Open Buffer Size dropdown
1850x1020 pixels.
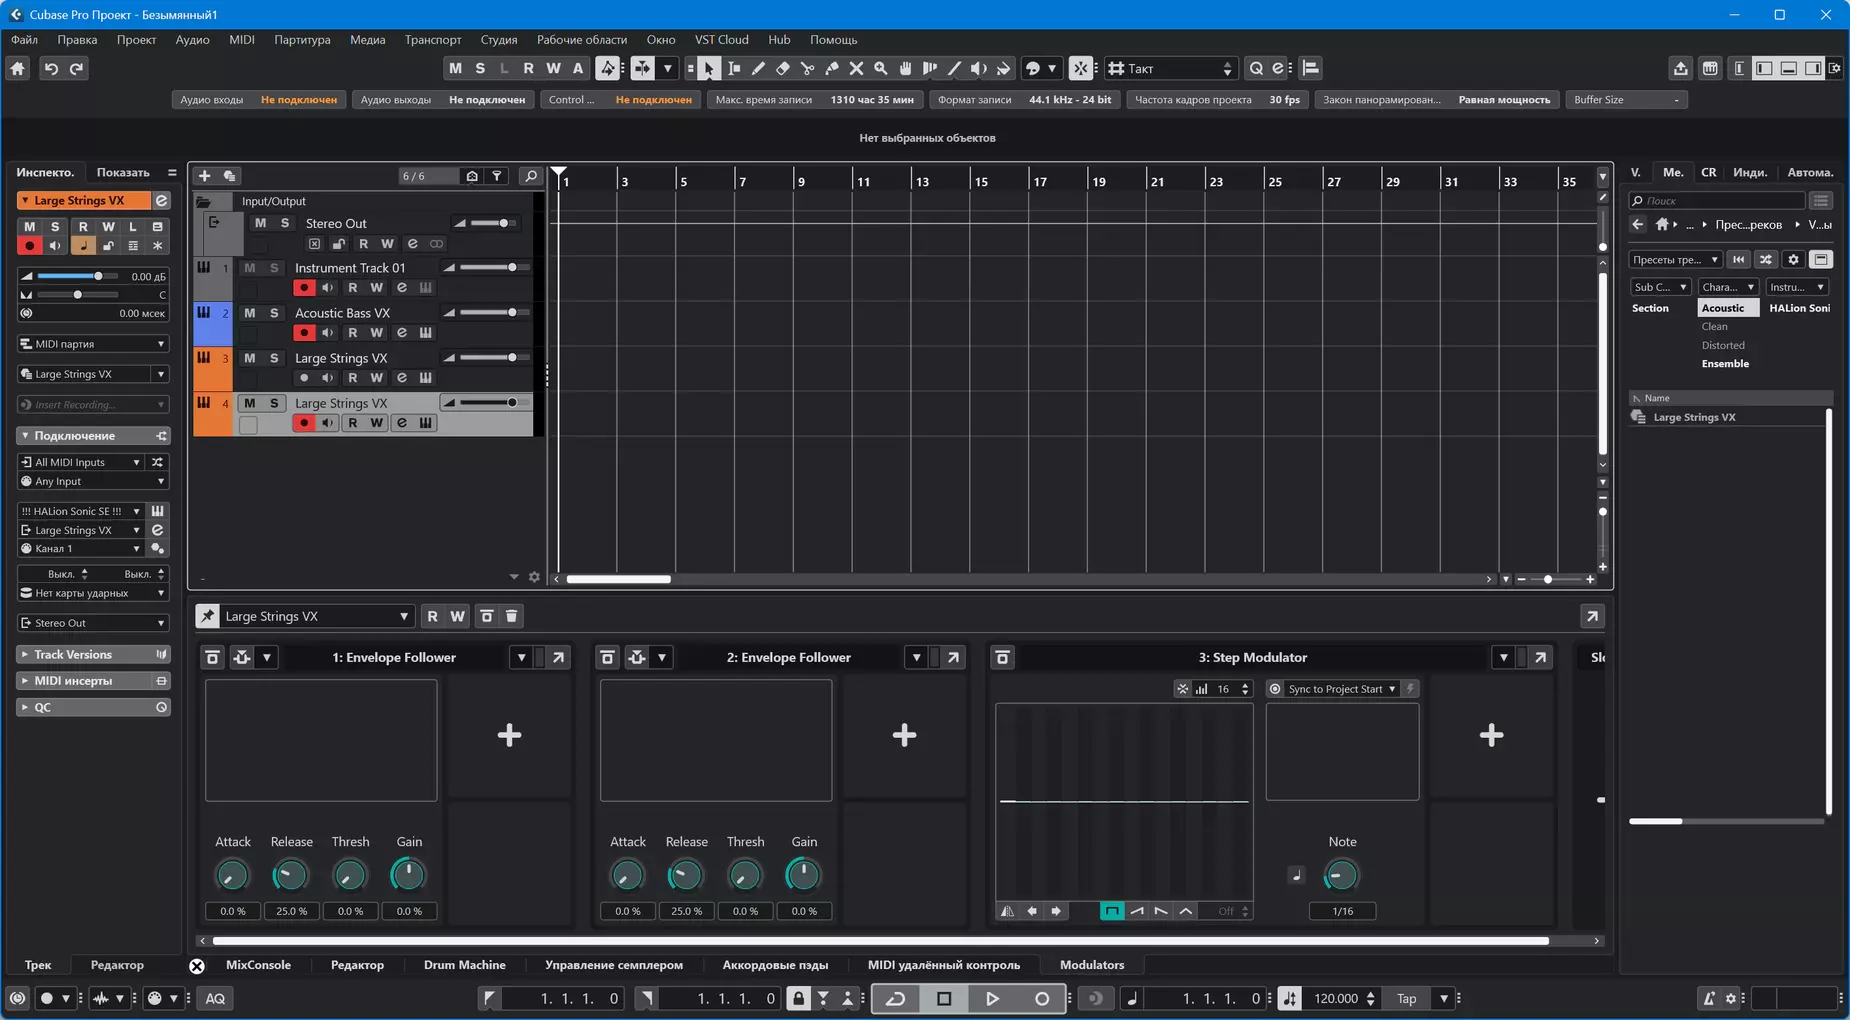point(1627,100)
